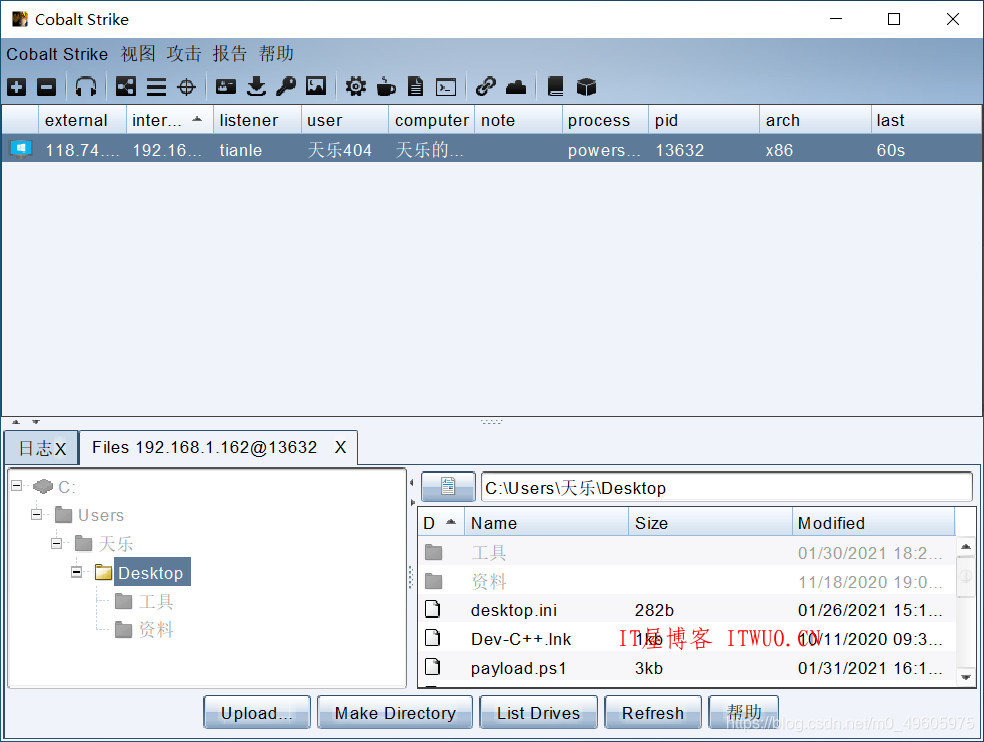The width and height of the screenshot is (984, 742).
Task: Open the 帮助 menu in menu bar
Action: [x=276, y=54]
